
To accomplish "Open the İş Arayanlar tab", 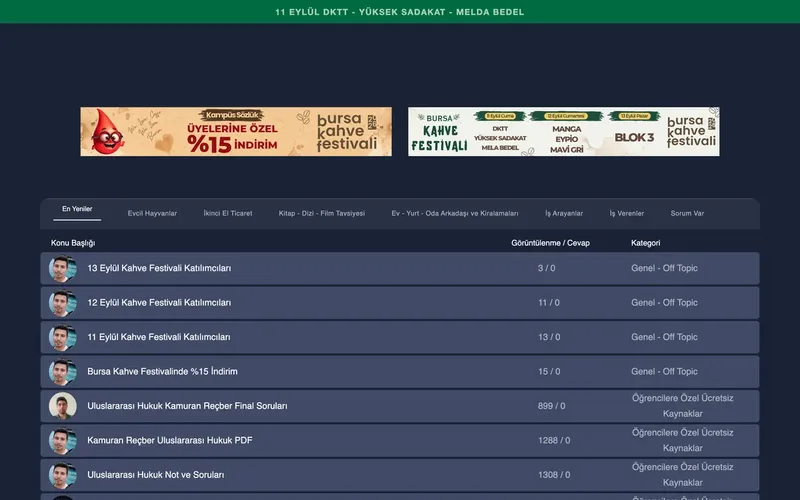I will pyautogui.click(x=564, y=213).
